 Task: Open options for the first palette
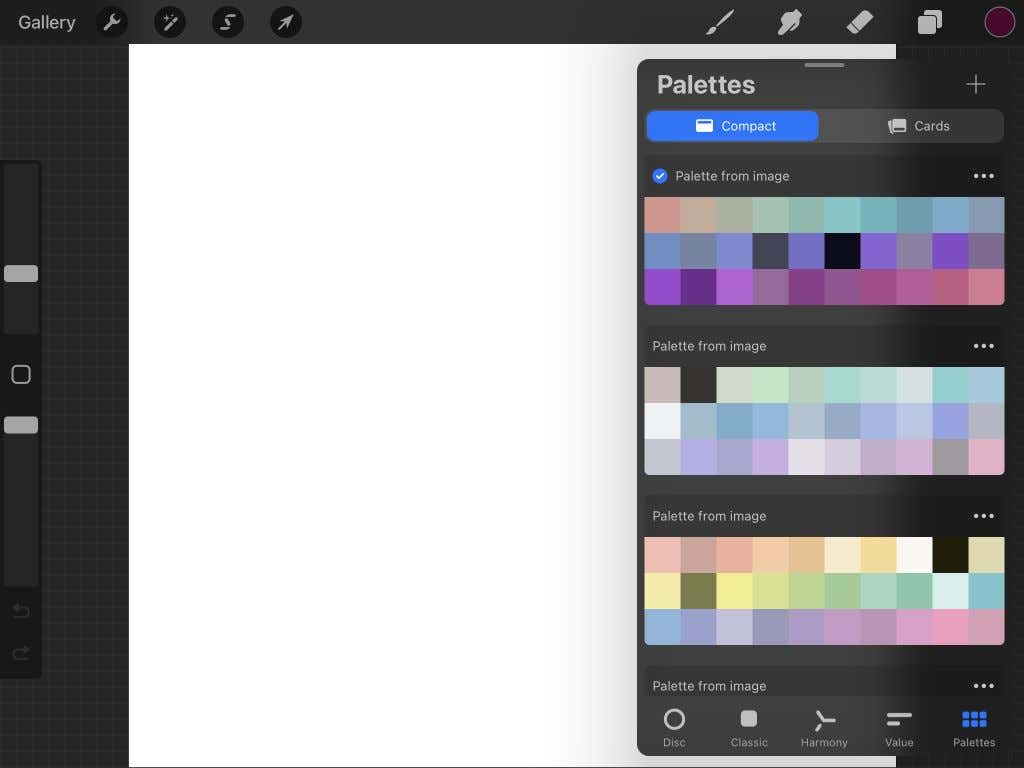[x=984, y=176]
